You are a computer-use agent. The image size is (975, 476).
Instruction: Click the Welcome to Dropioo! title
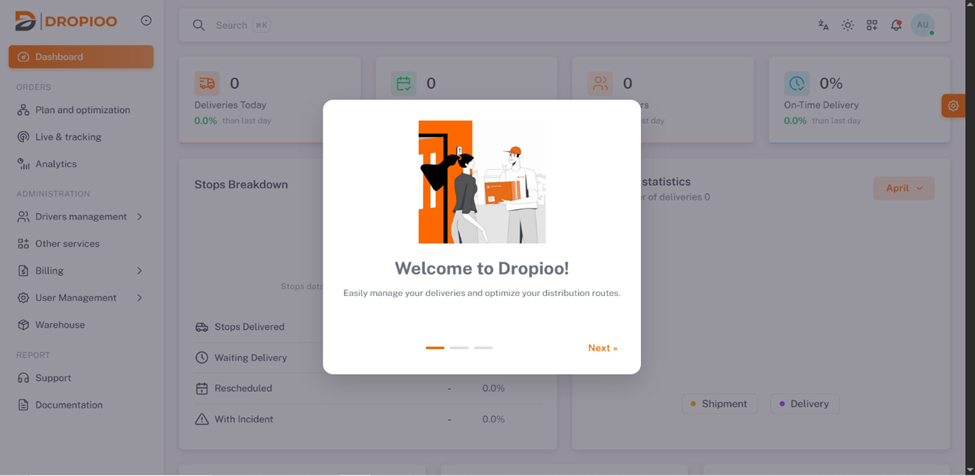pos(482,268)
